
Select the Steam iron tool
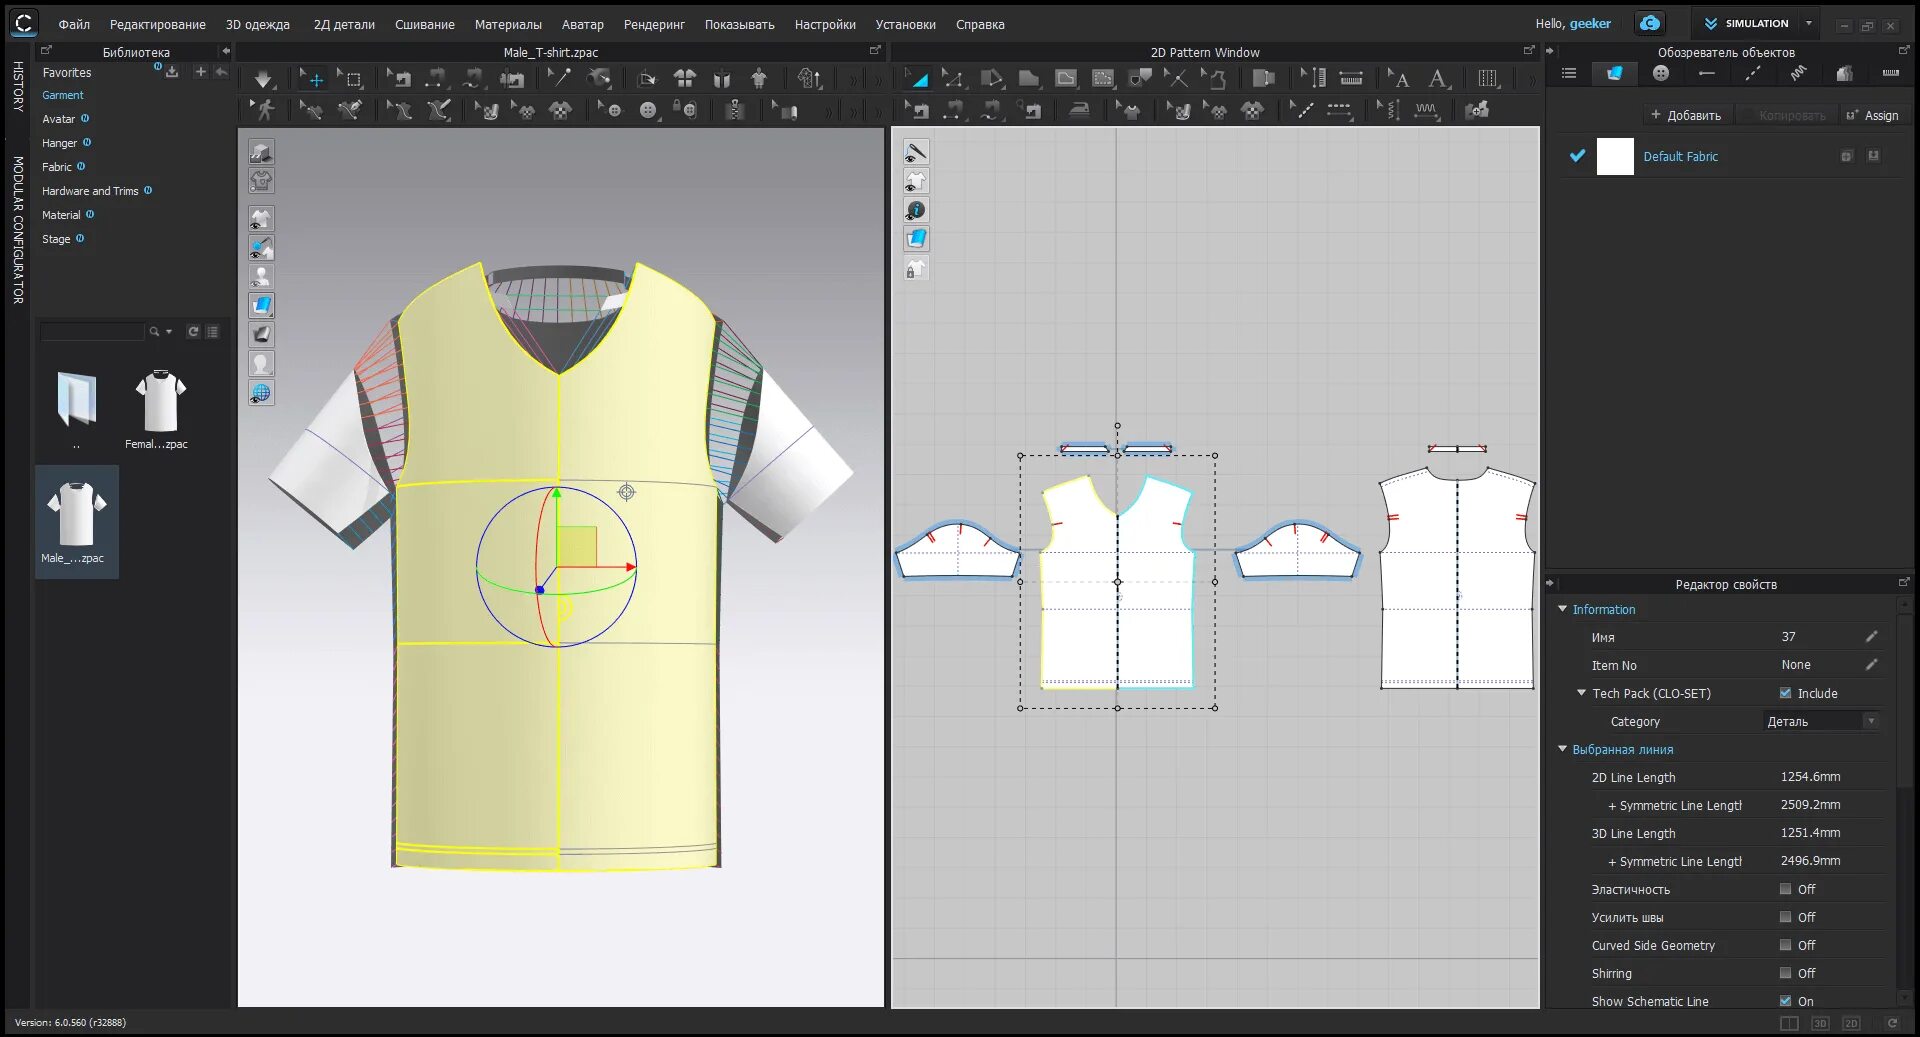coord(1079,110)
